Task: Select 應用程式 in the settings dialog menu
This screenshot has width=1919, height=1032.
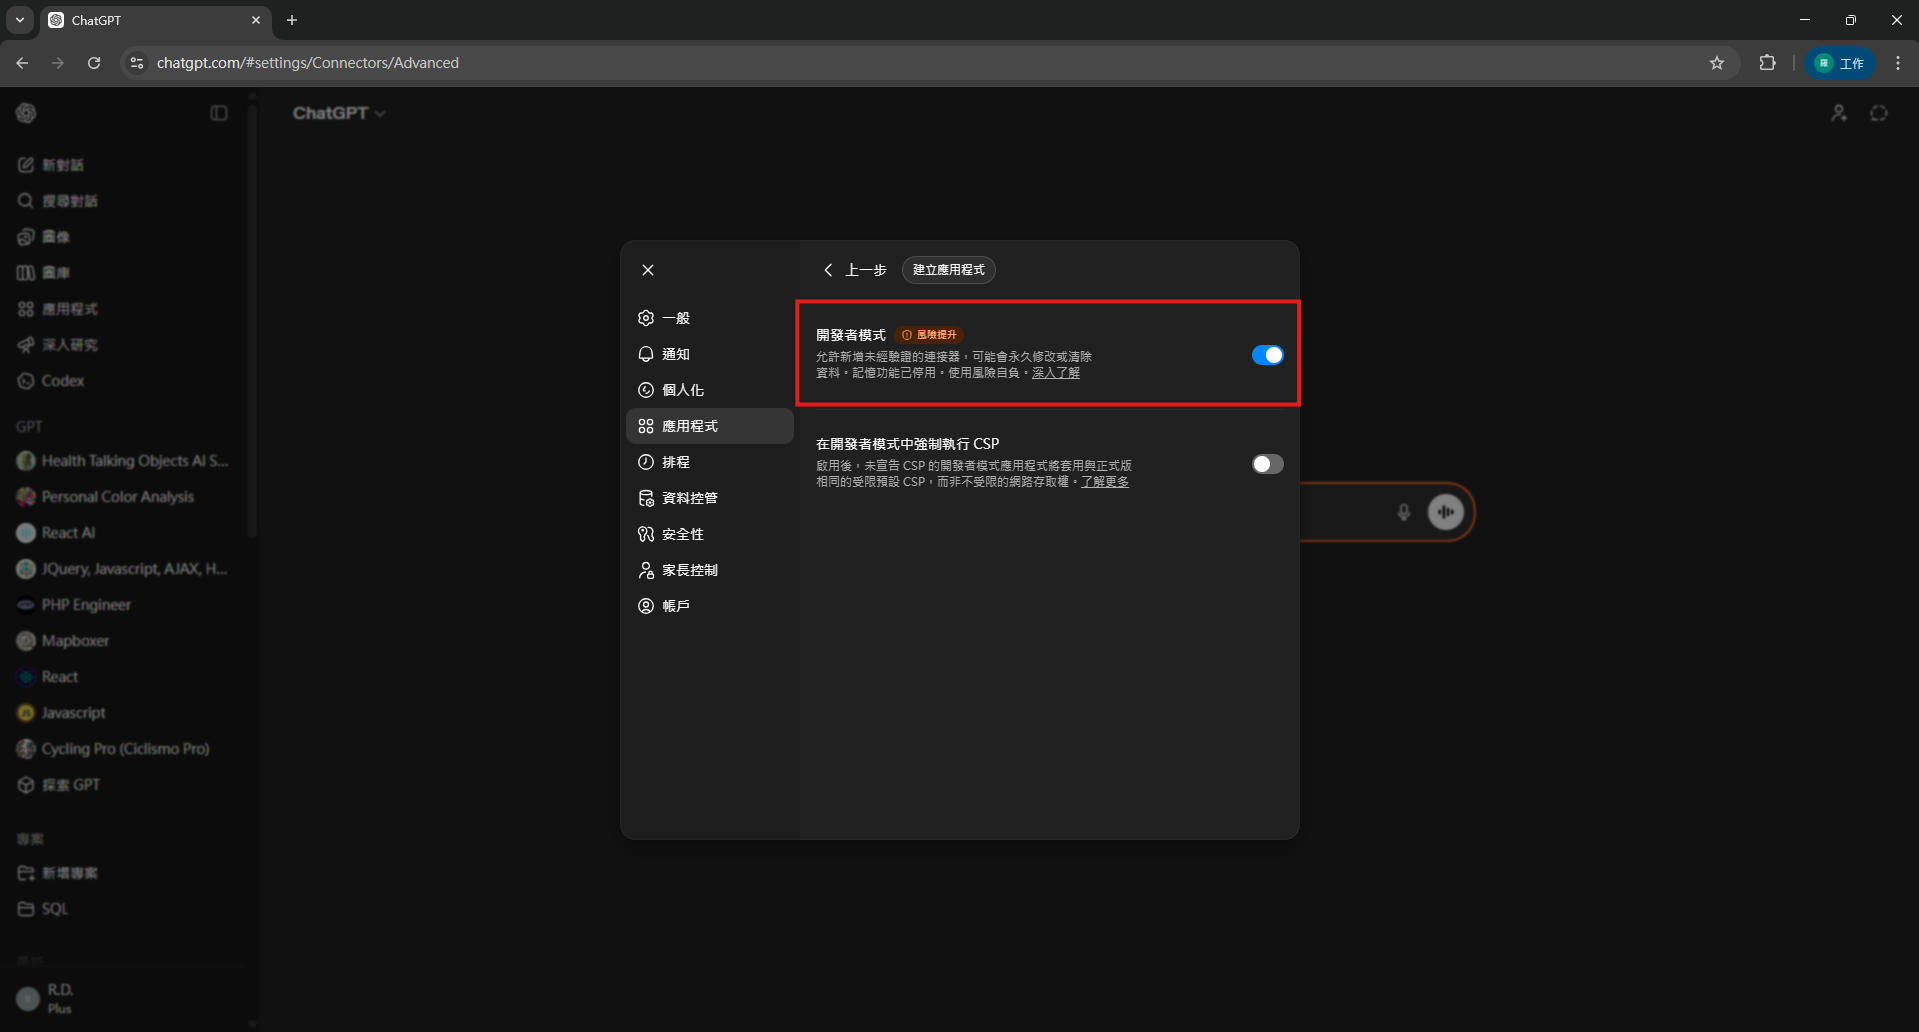Action: (710, 426)
